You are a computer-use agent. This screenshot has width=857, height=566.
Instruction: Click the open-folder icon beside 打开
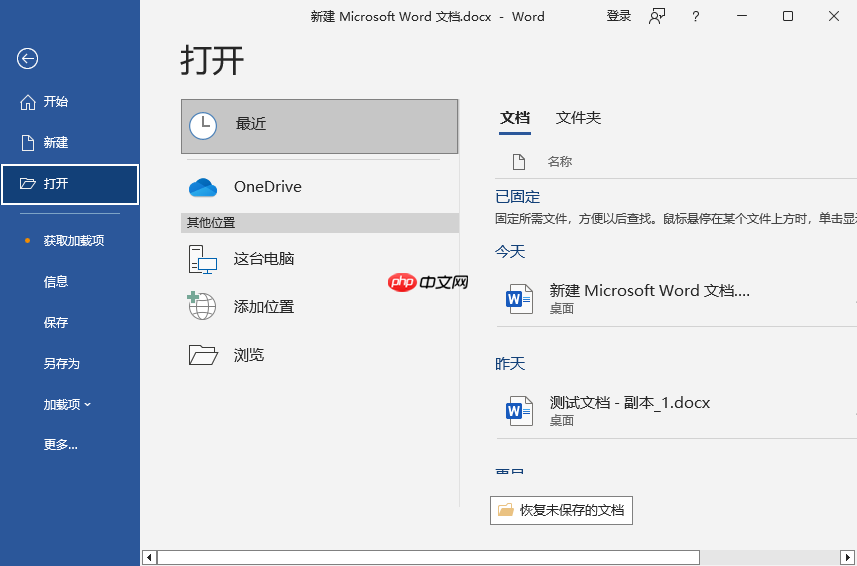click(28, 184)
